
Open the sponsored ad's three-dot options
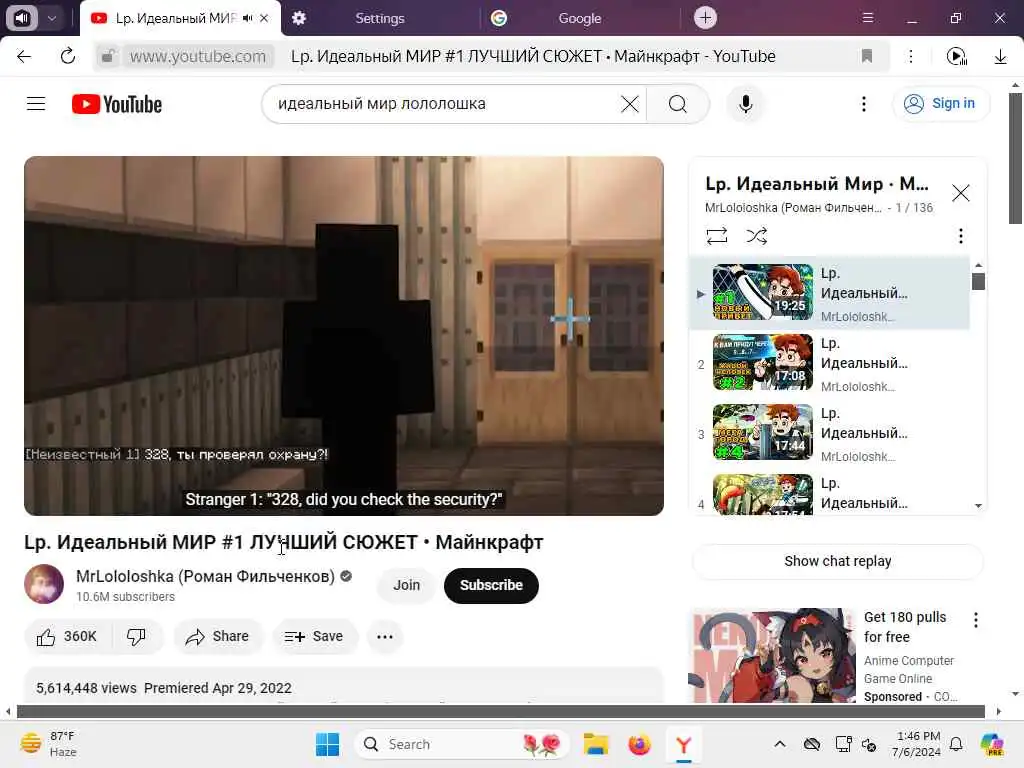click(x=976, y=620)
